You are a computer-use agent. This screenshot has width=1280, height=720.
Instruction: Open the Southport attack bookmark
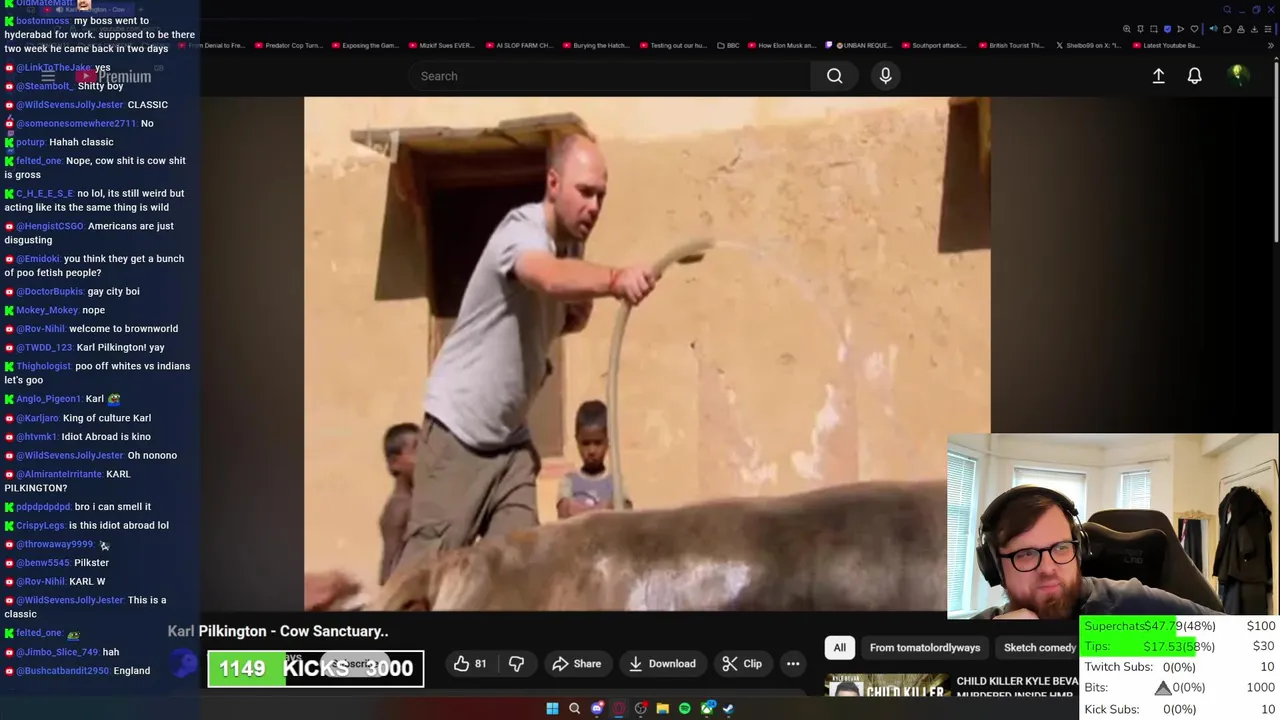(934, 45)
